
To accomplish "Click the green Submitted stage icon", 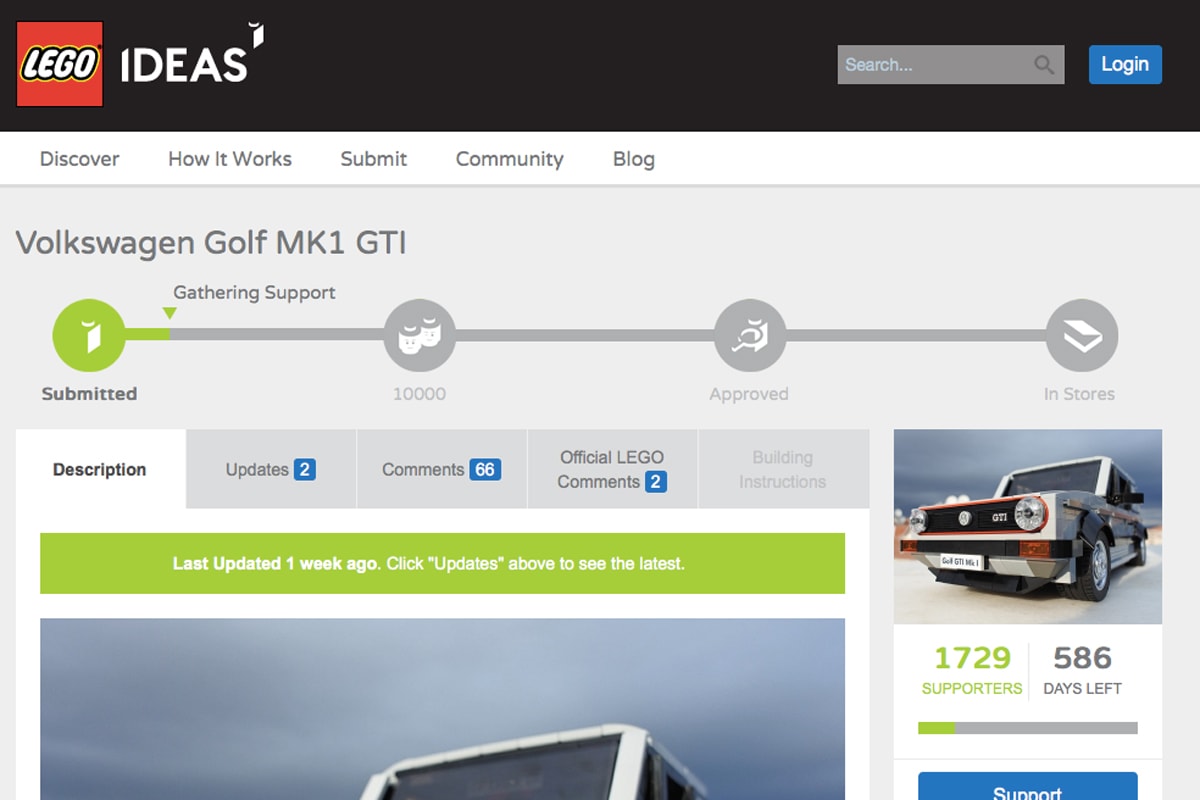I will click(89, 336).
